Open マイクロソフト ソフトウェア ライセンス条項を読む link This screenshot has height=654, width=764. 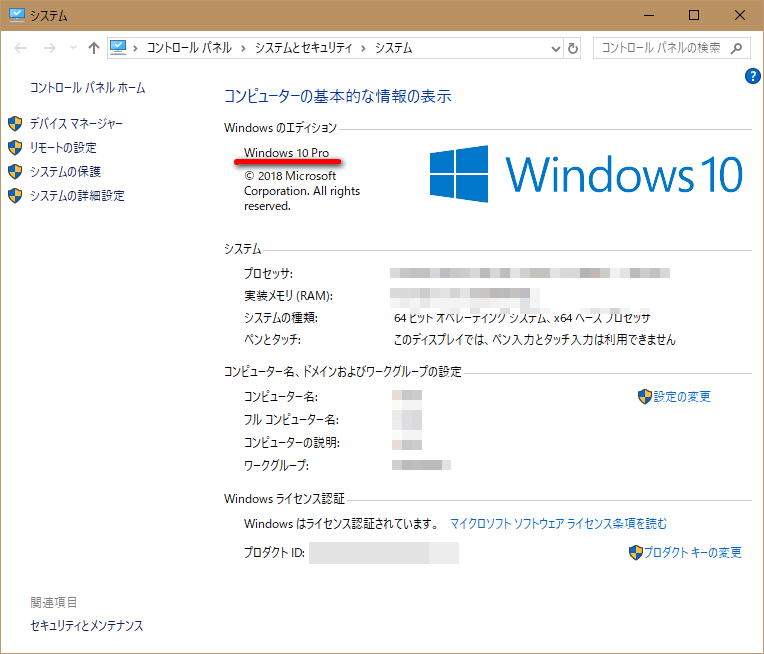tap(558, 523)
